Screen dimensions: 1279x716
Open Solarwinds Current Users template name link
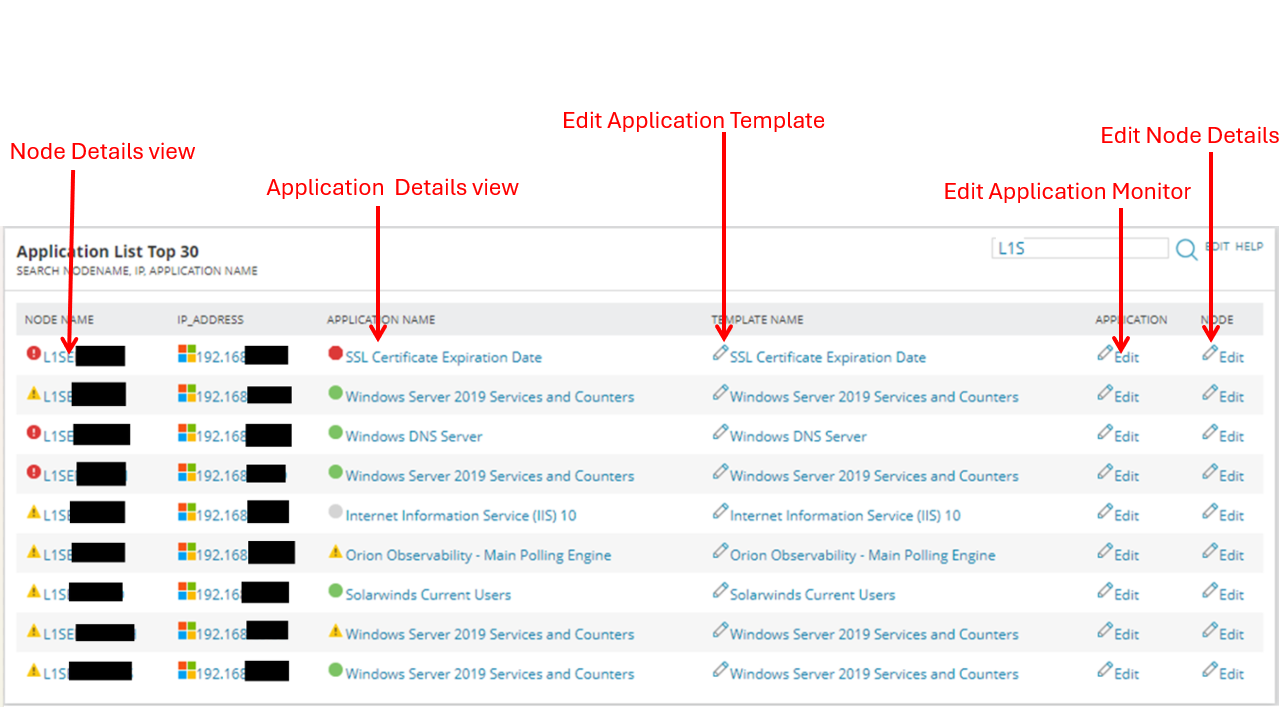813,594
